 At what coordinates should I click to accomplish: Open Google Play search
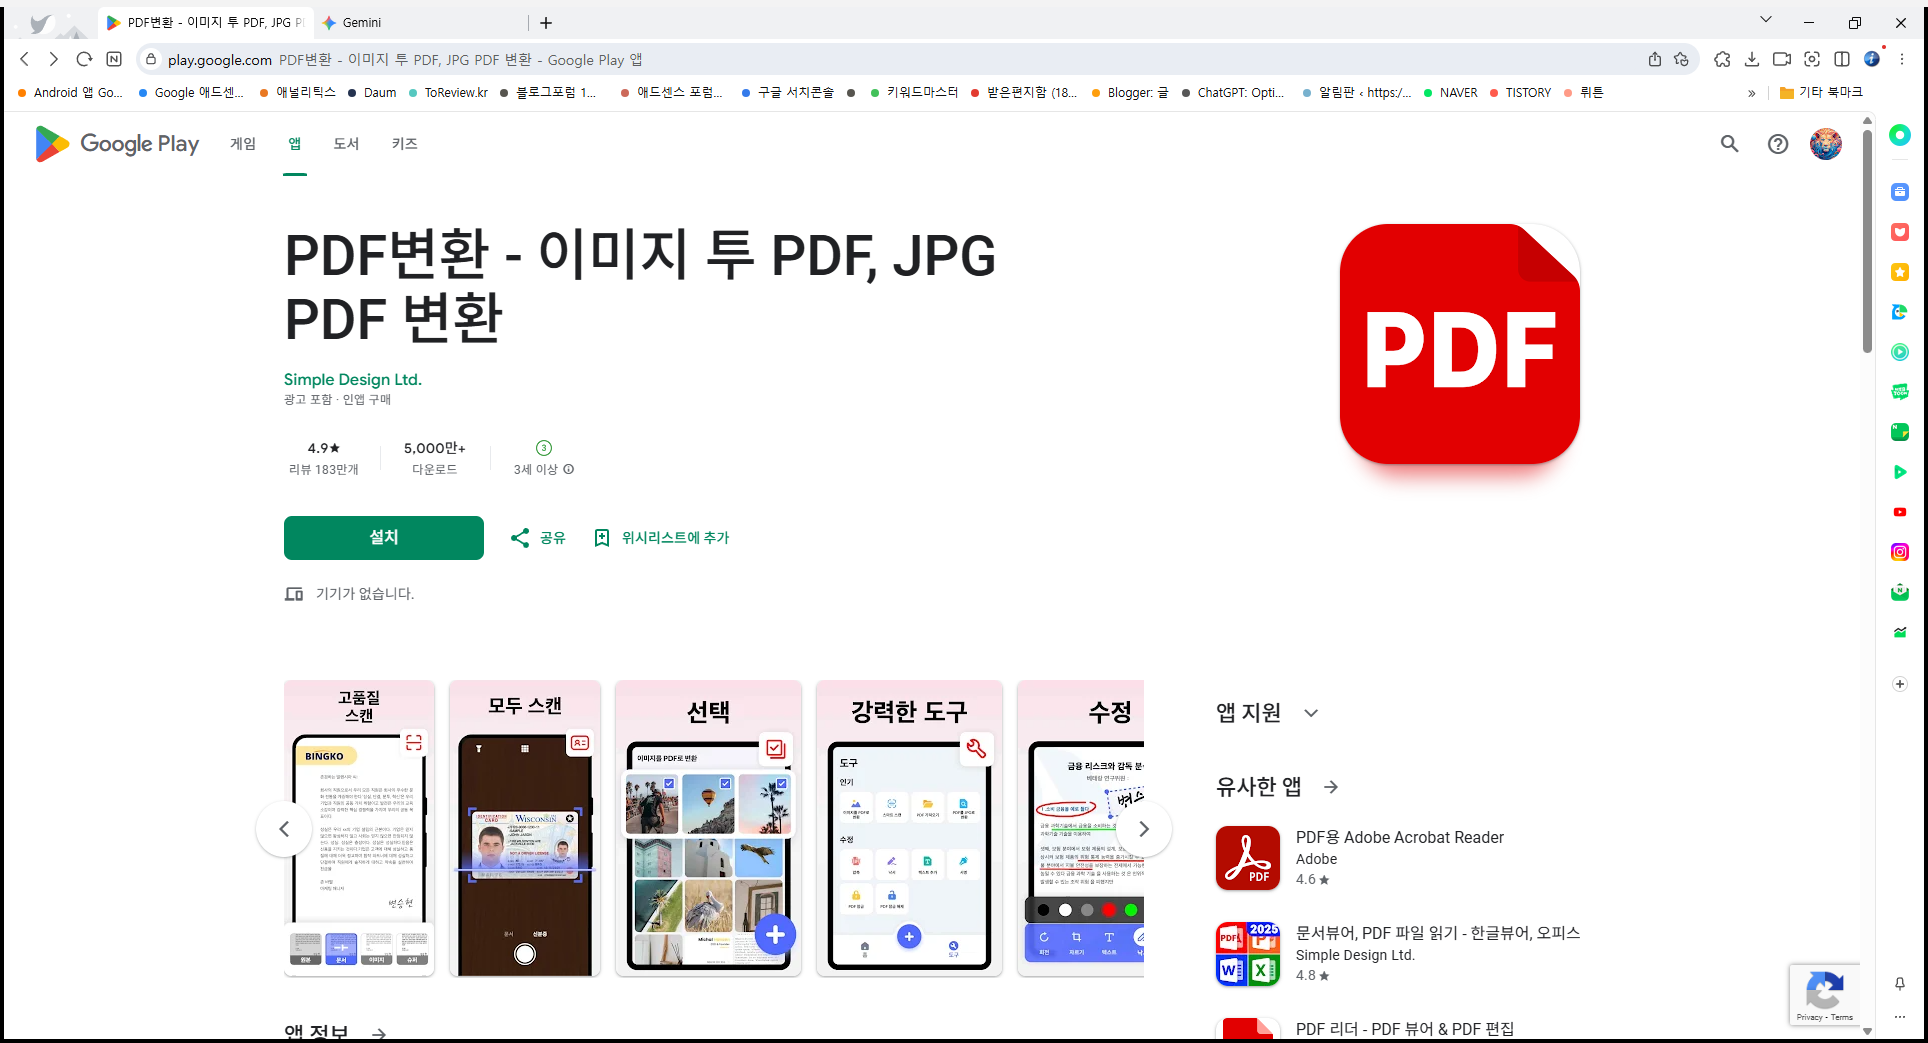click(x=1730, y=144)
